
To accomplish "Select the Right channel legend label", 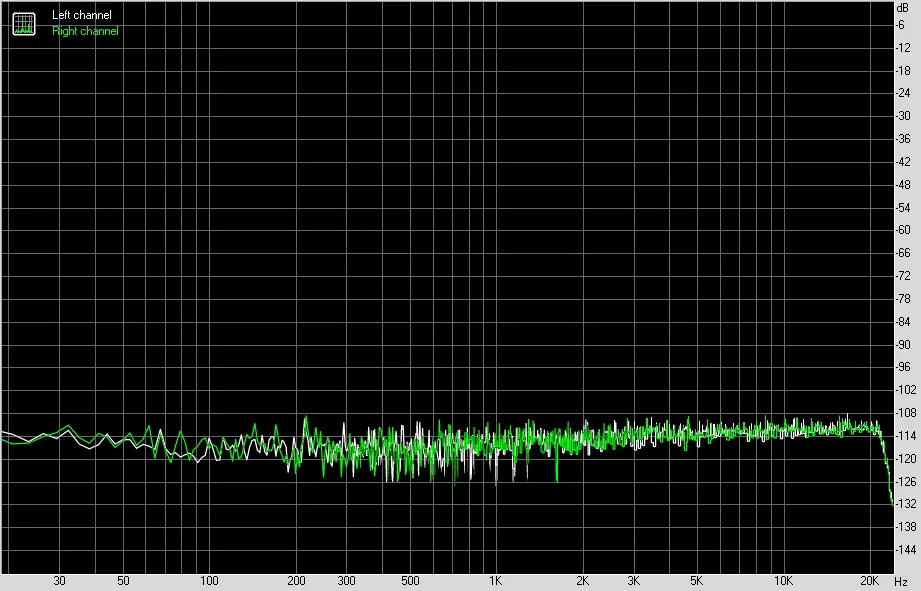I will click(85, 31).
